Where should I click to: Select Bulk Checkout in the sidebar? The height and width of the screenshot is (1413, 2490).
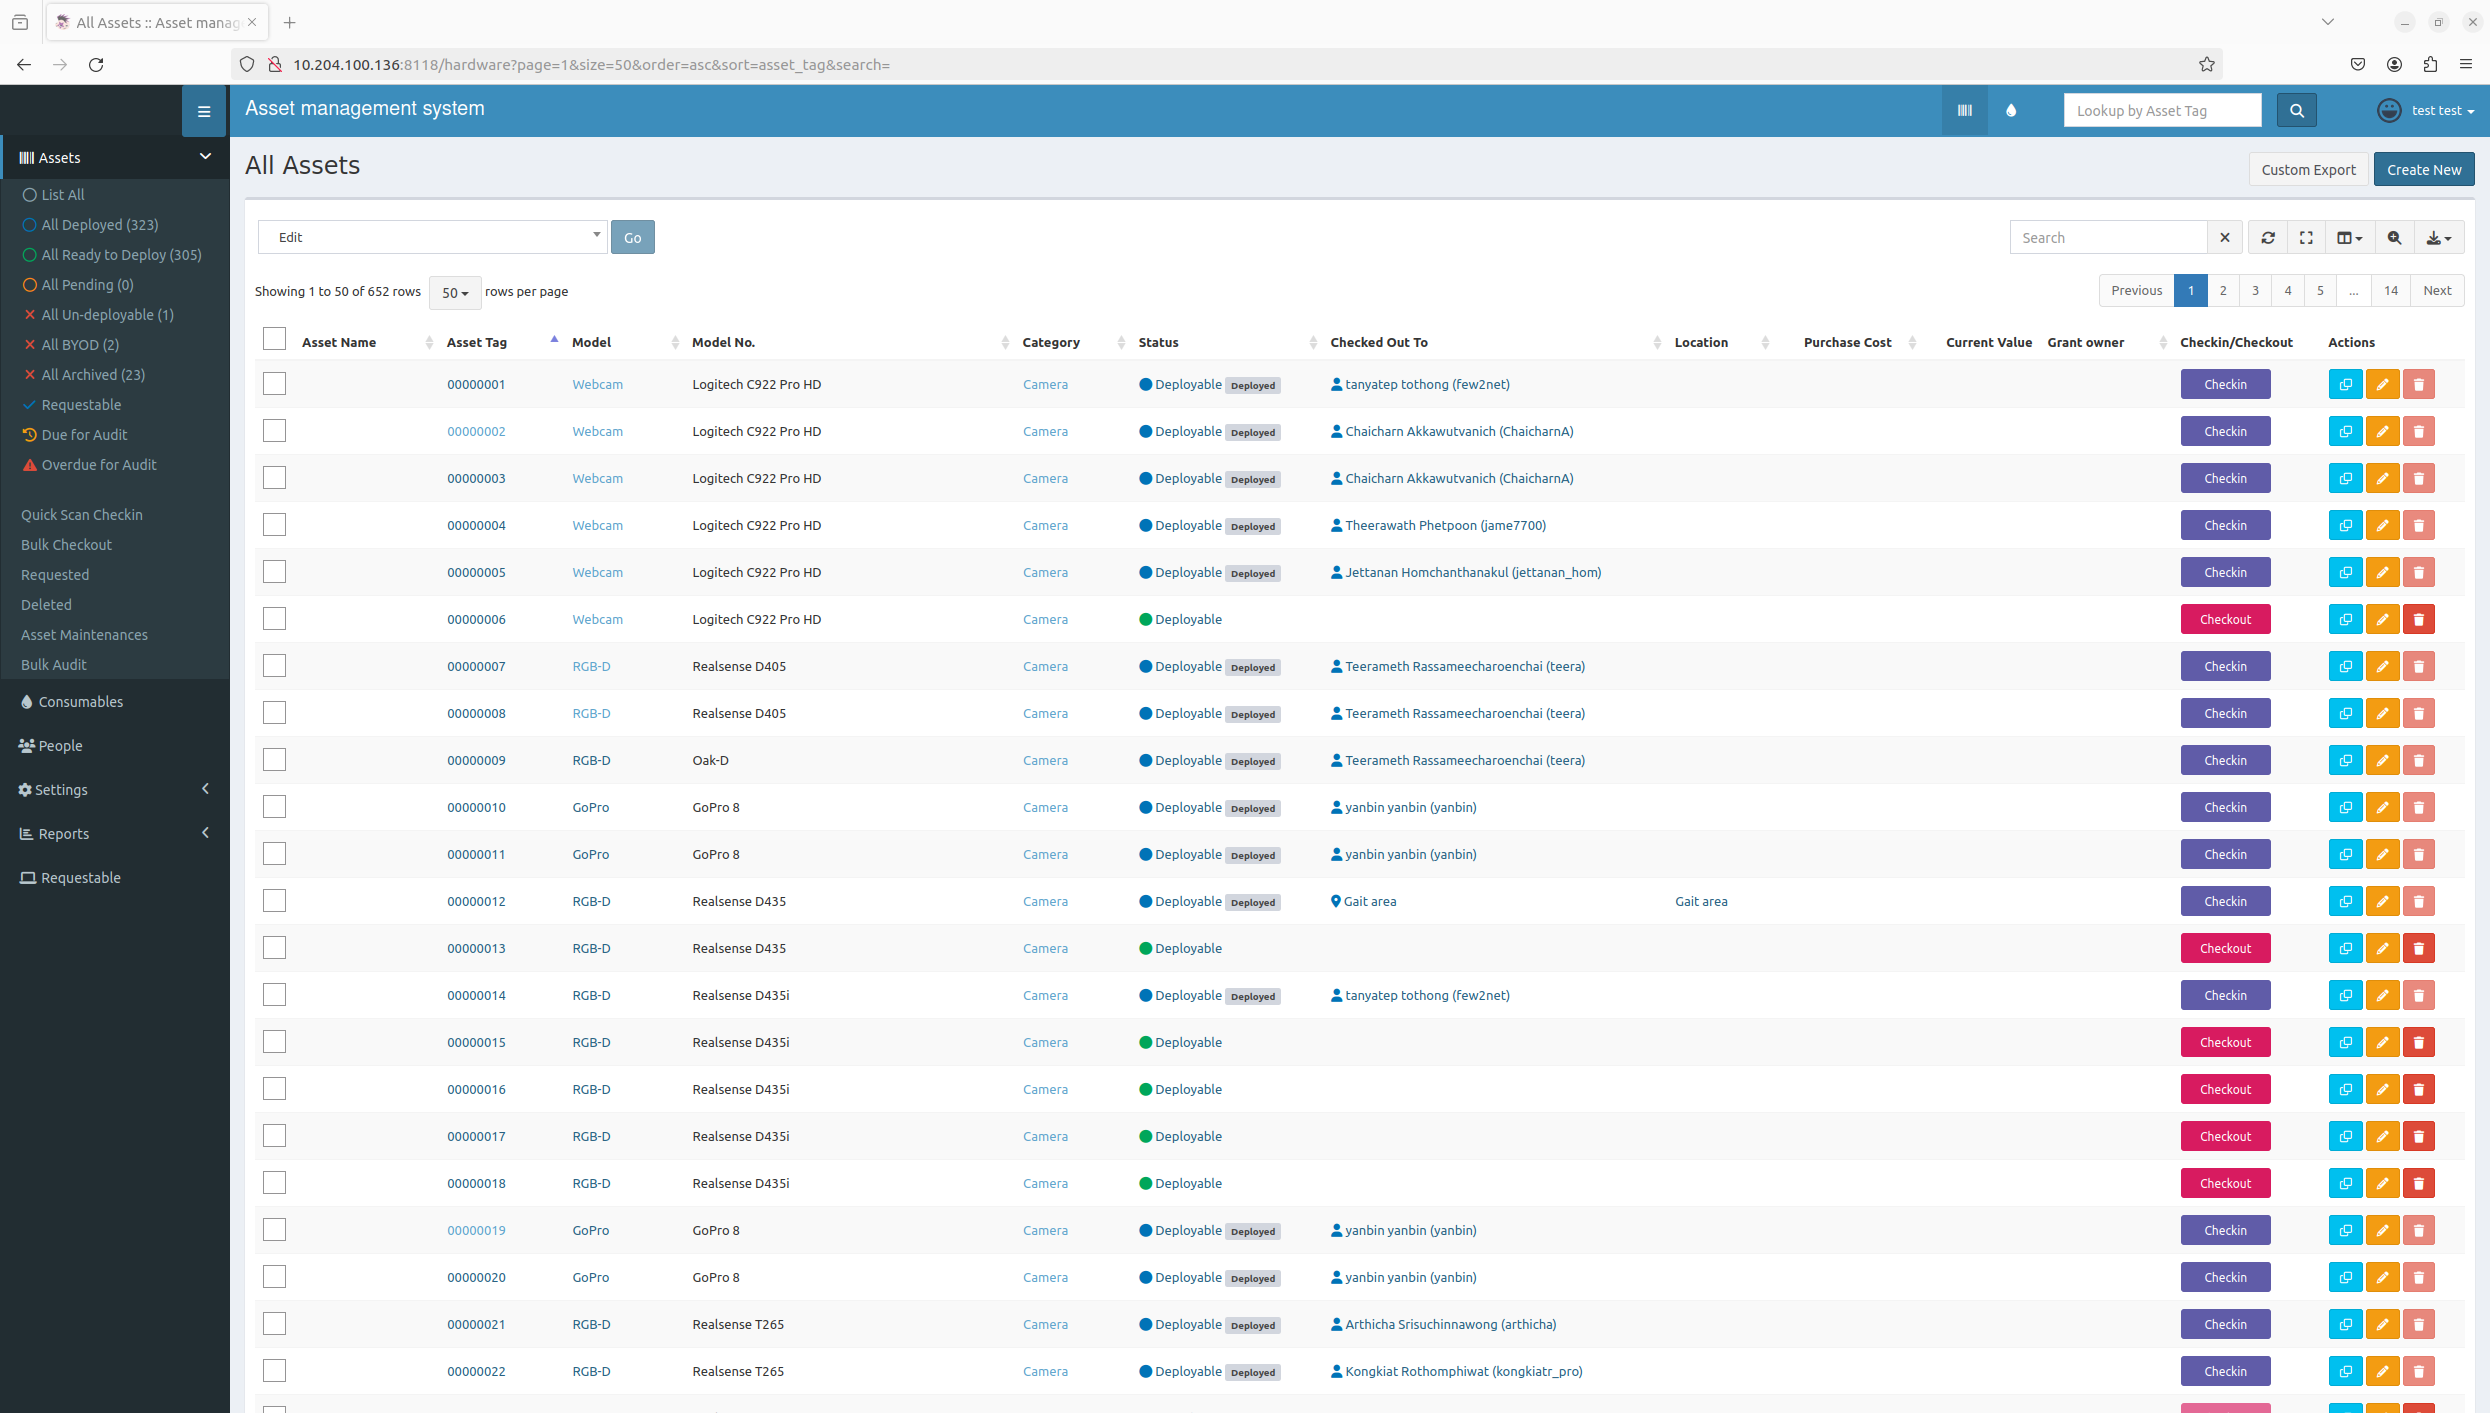coord(66,544)
